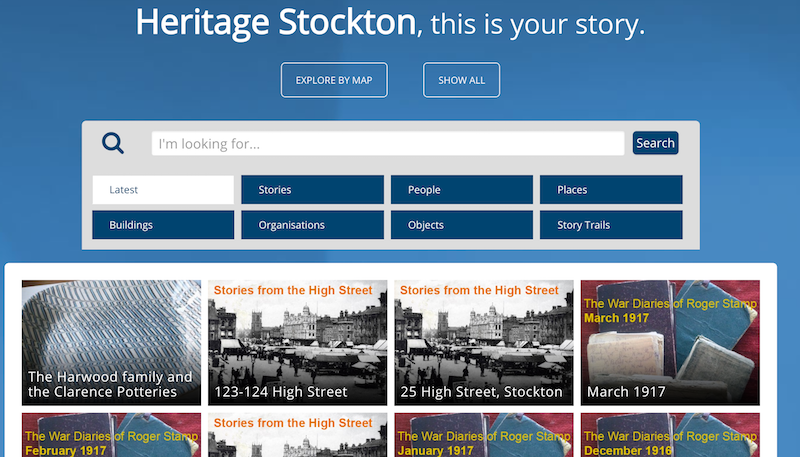This screenshot has height=457, width=800.
Task: Focus the "I'm looking for..." search field
Action: pos(388,144)
